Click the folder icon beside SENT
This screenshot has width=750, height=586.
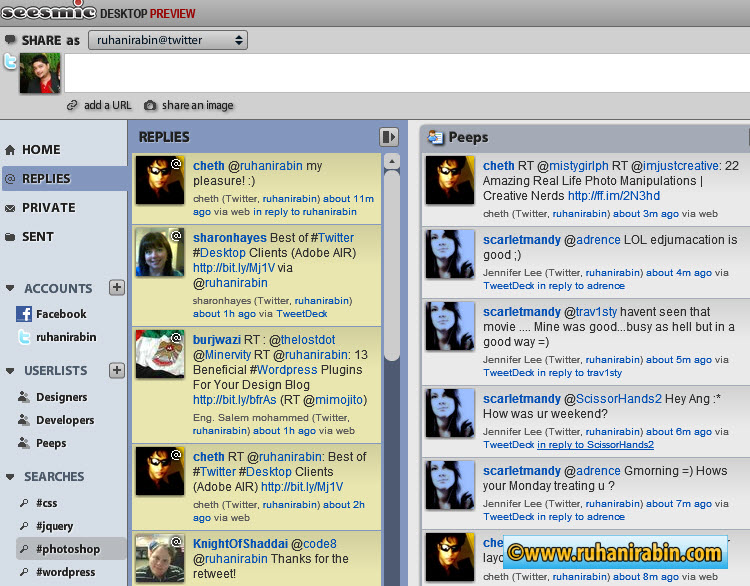coord(10,237)
